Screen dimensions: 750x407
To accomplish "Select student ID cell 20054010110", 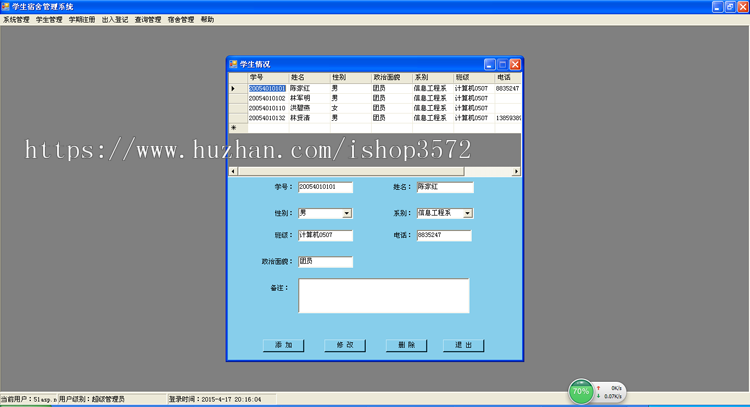I will pyautogui.click(x=268, y=108).
